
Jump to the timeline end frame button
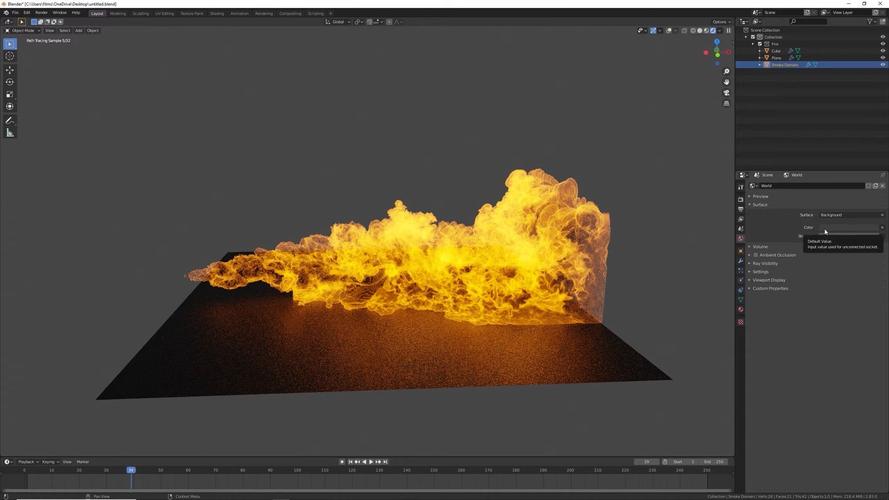[x=386, y=462]
